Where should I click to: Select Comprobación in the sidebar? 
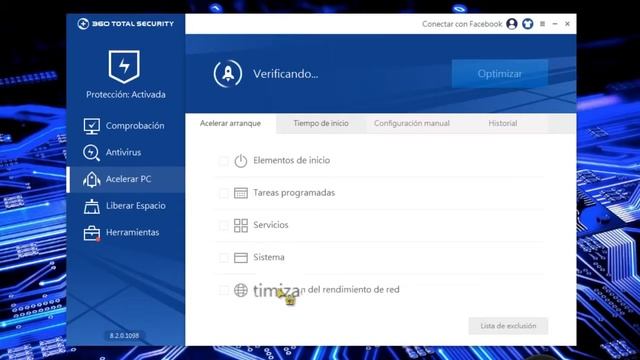coord(126,126)
